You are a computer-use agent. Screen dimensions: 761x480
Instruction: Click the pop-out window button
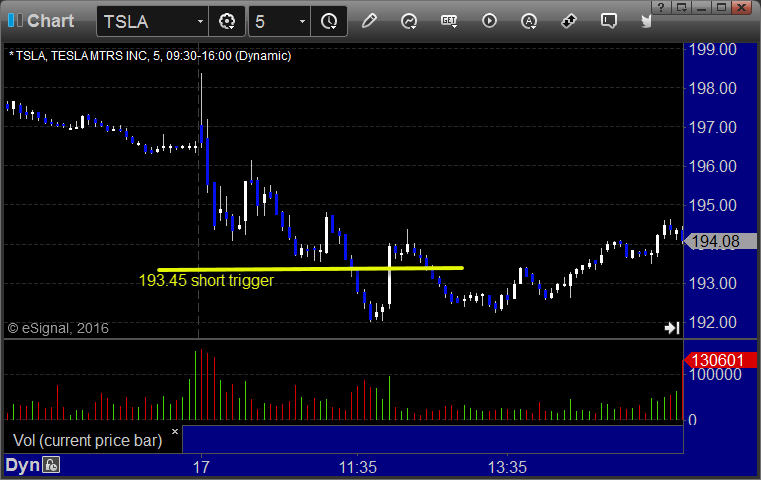coord(681,8)
